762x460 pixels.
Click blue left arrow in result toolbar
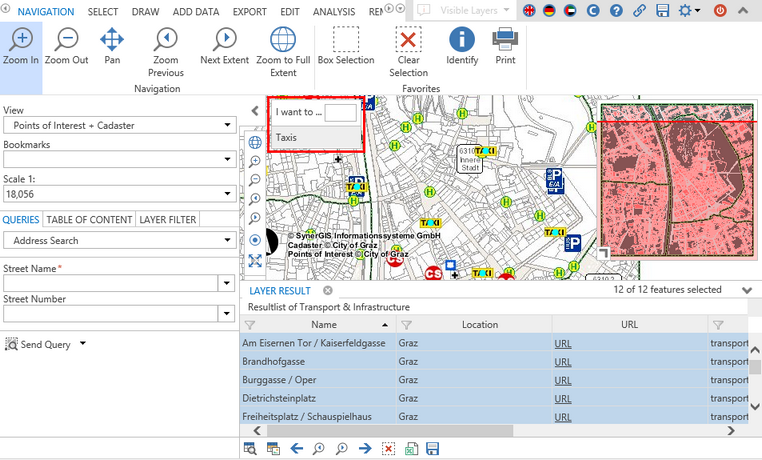click(296, 448)
